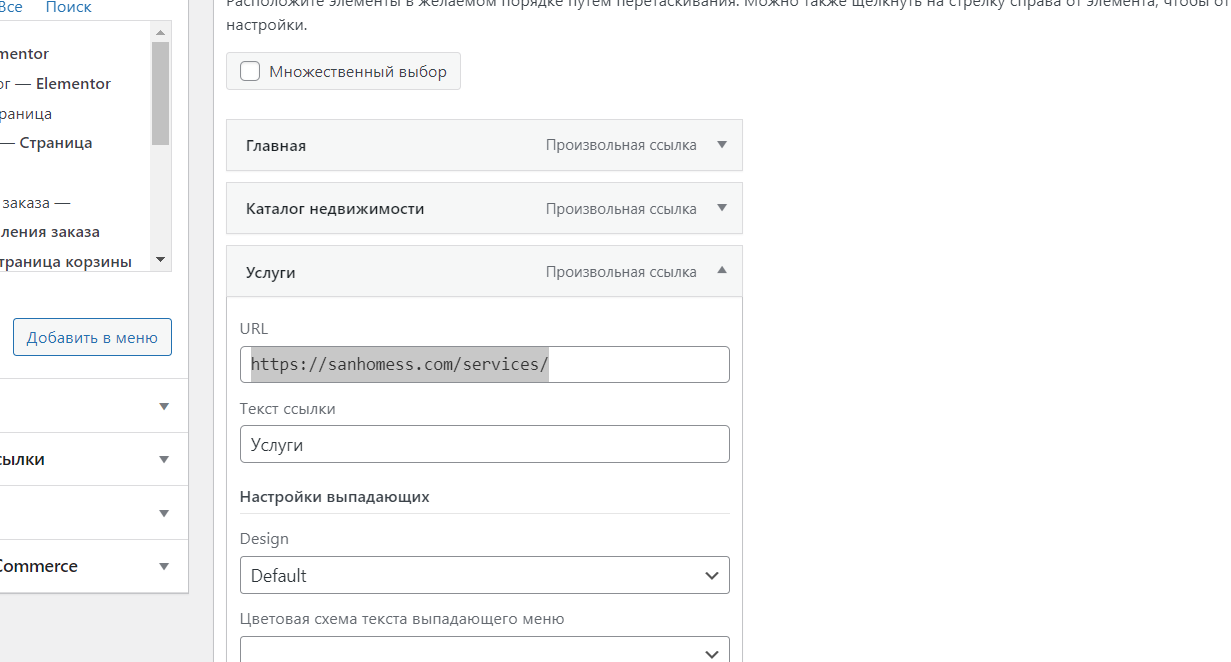Open the Design dropdown
1231x662 pixels.
click(485, 576)
